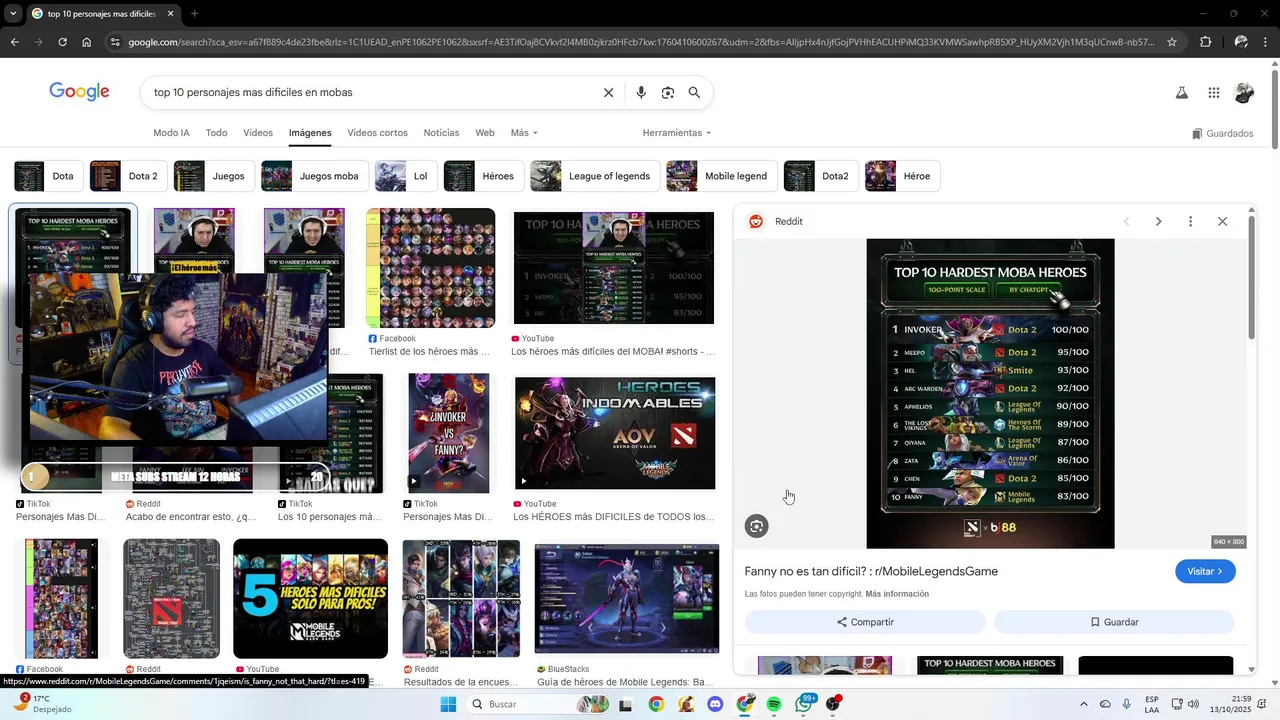Go to the Google logo homepage
This screenshot has width=1280, height=720.
point(79,91)
